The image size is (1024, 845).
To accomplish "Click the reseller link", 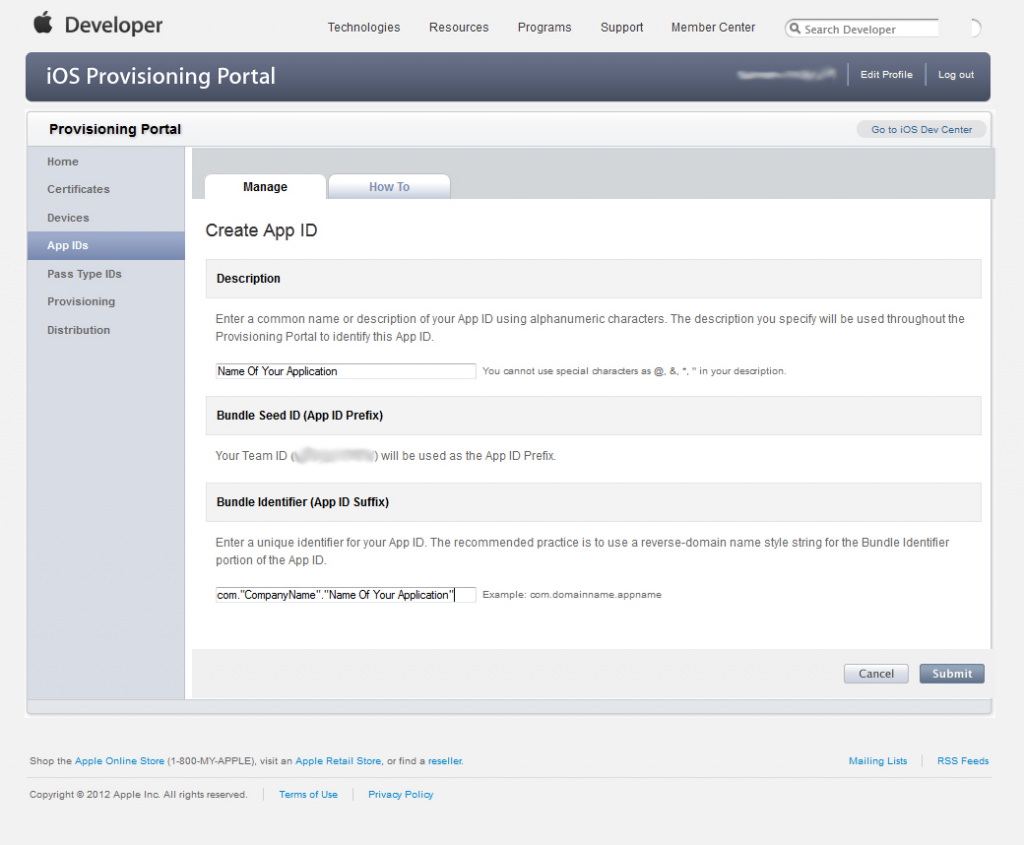I will point(445,761).
